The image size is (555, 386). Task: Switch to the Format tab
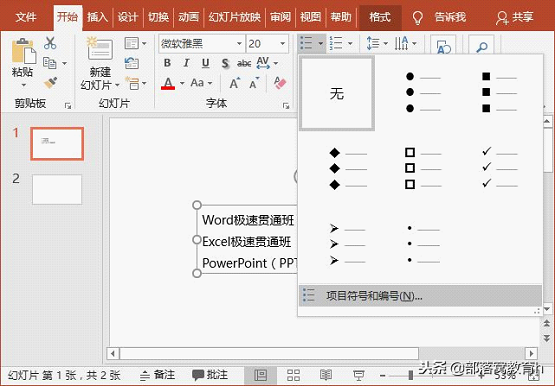click(380, 17)
